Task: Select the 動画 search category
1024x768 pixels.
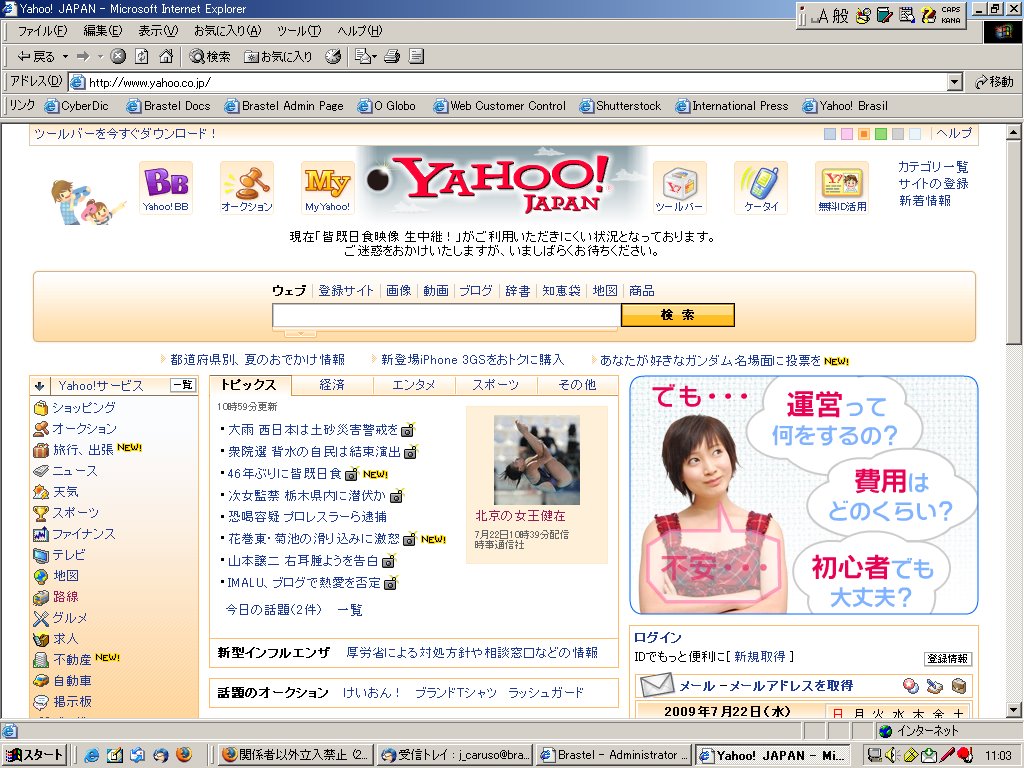Action: coord(436,291)
